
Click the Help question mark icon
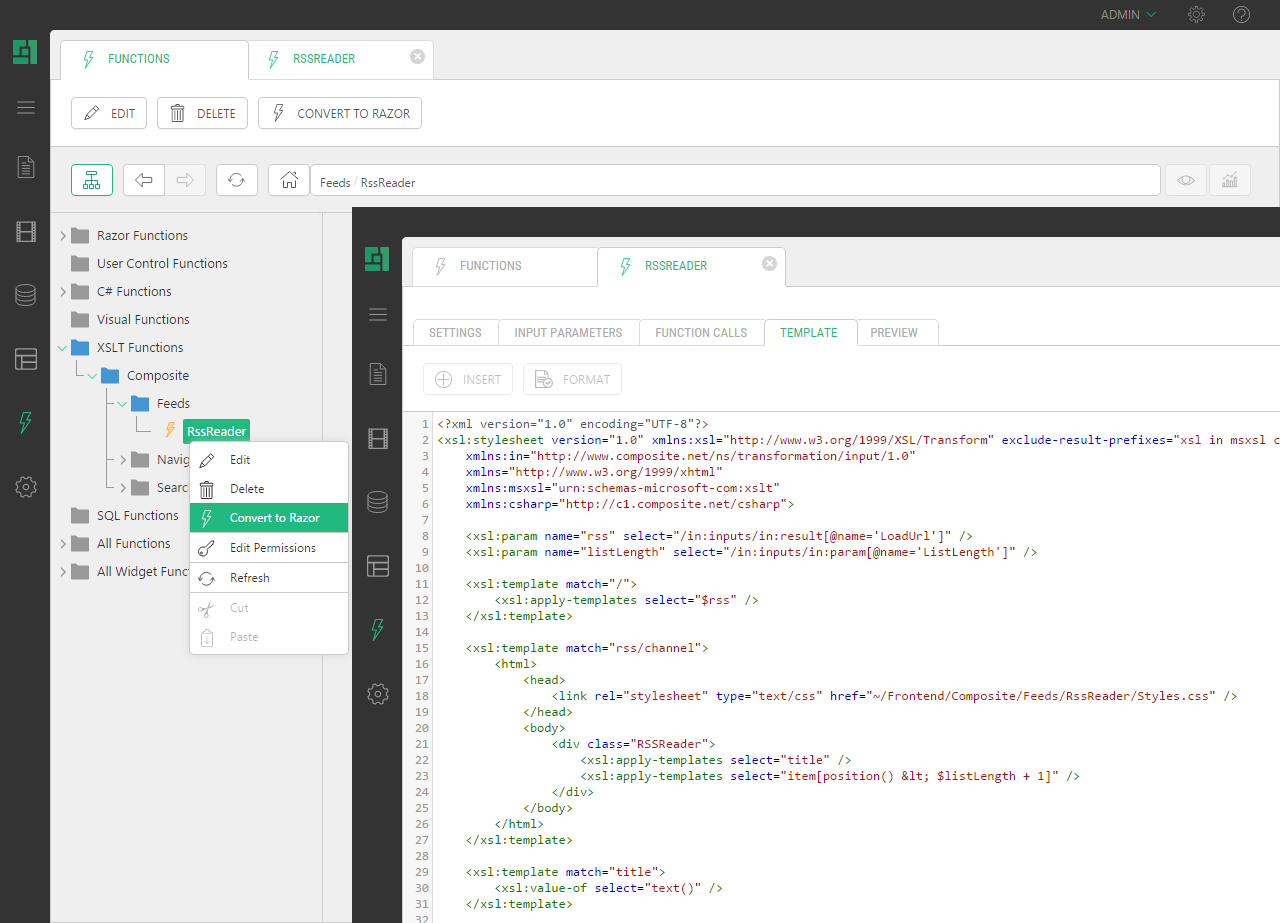(1241, 15)
